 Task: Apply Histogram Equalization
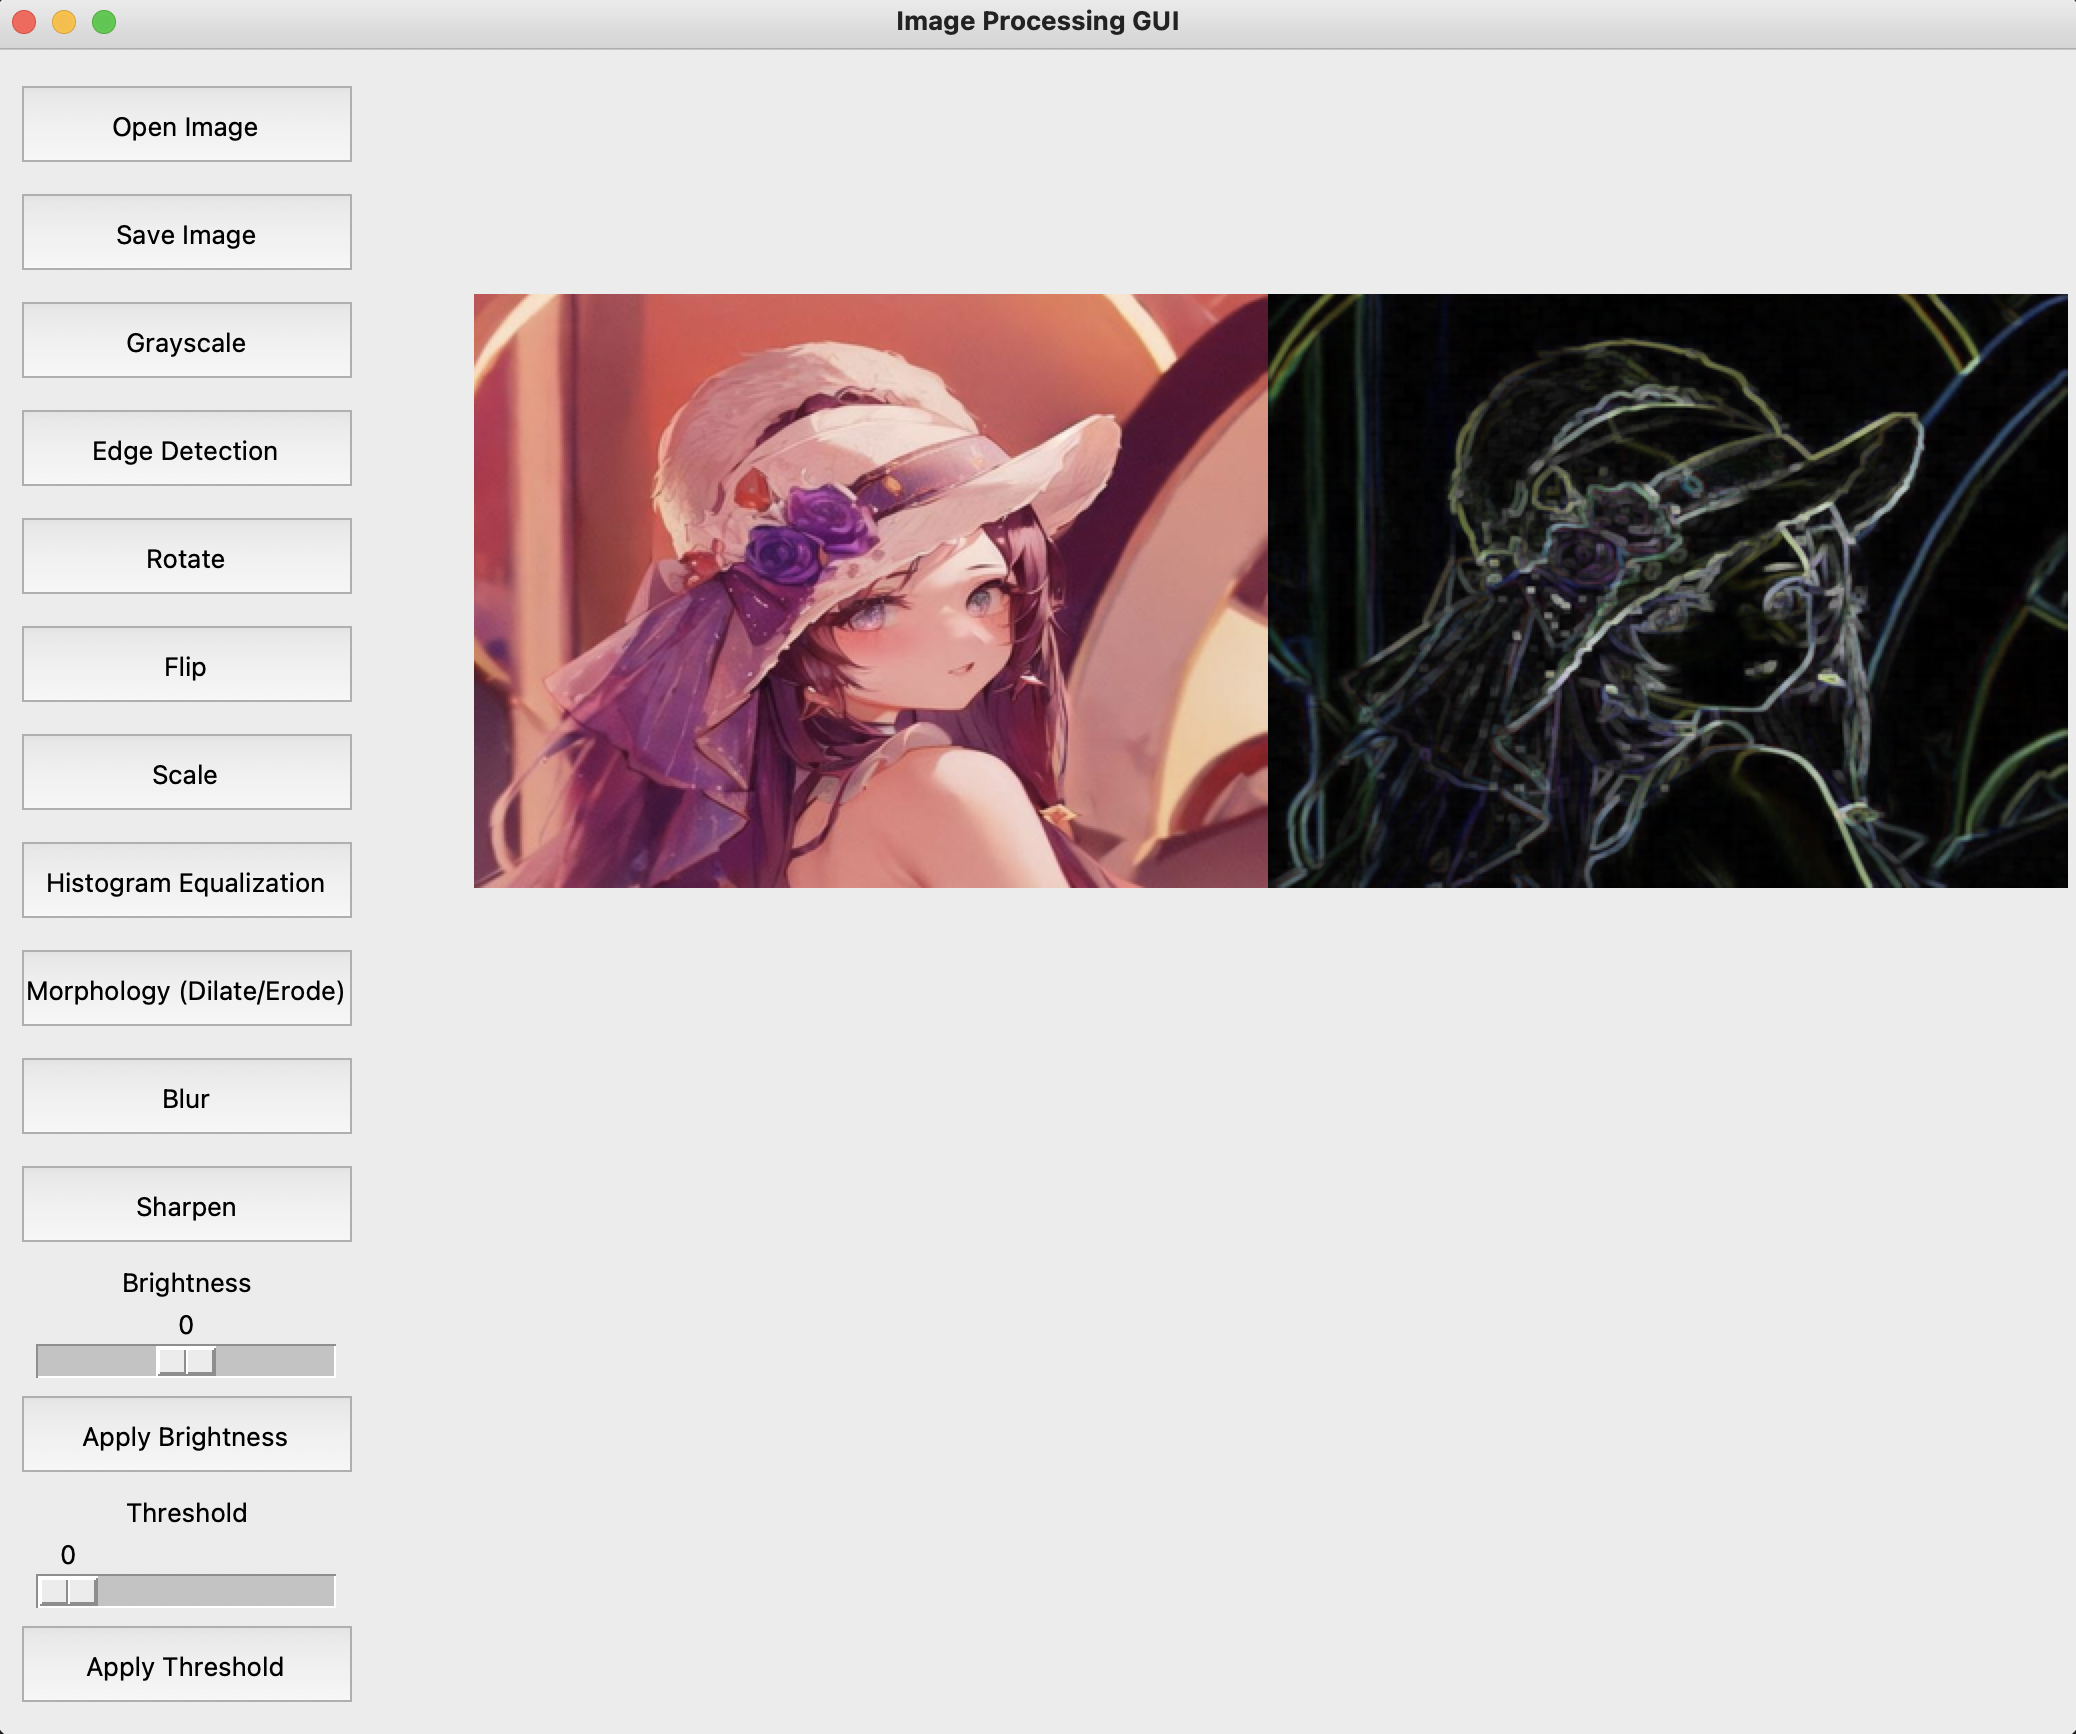[186, 880]
